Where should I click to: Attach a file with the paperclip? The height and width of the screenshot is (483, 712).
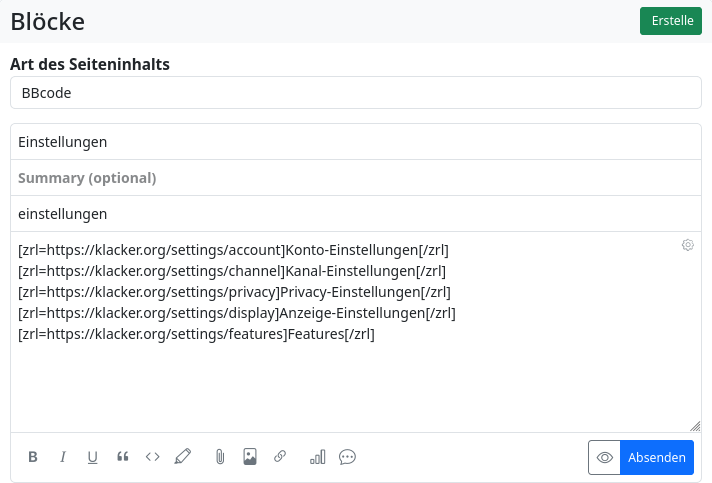220,457
